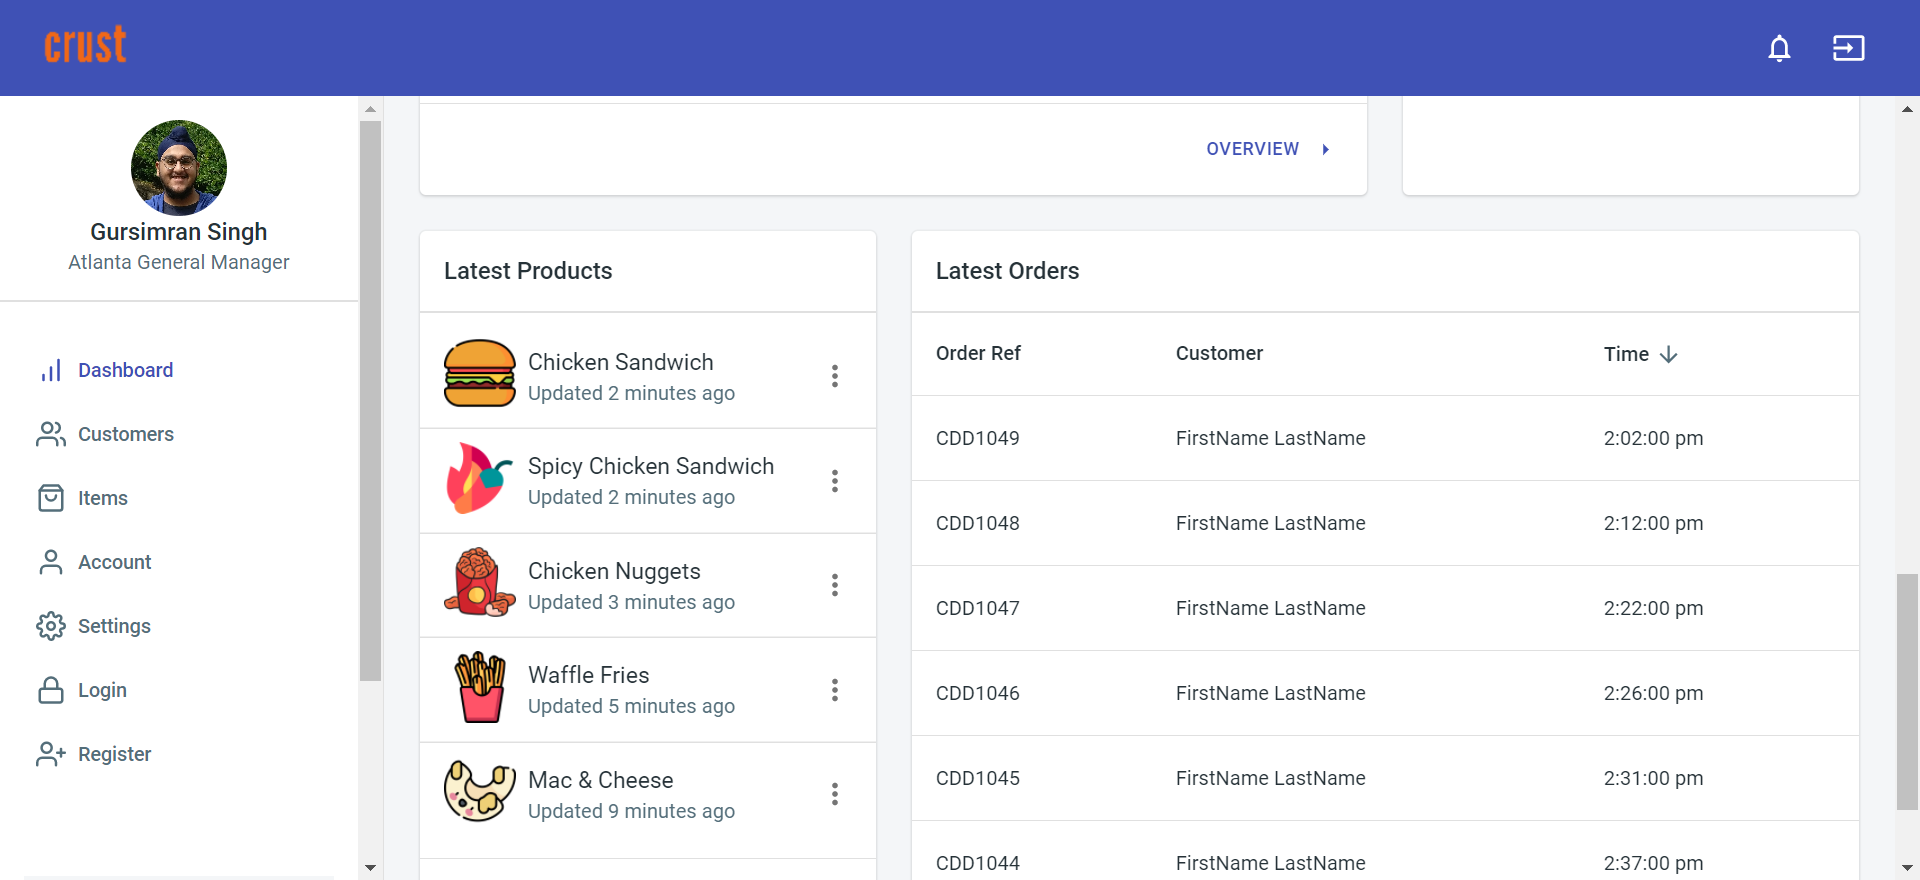Click the Dashboard bar chart icon
1920x880 pixels.
pyautogui.click(x=51, y=371)
